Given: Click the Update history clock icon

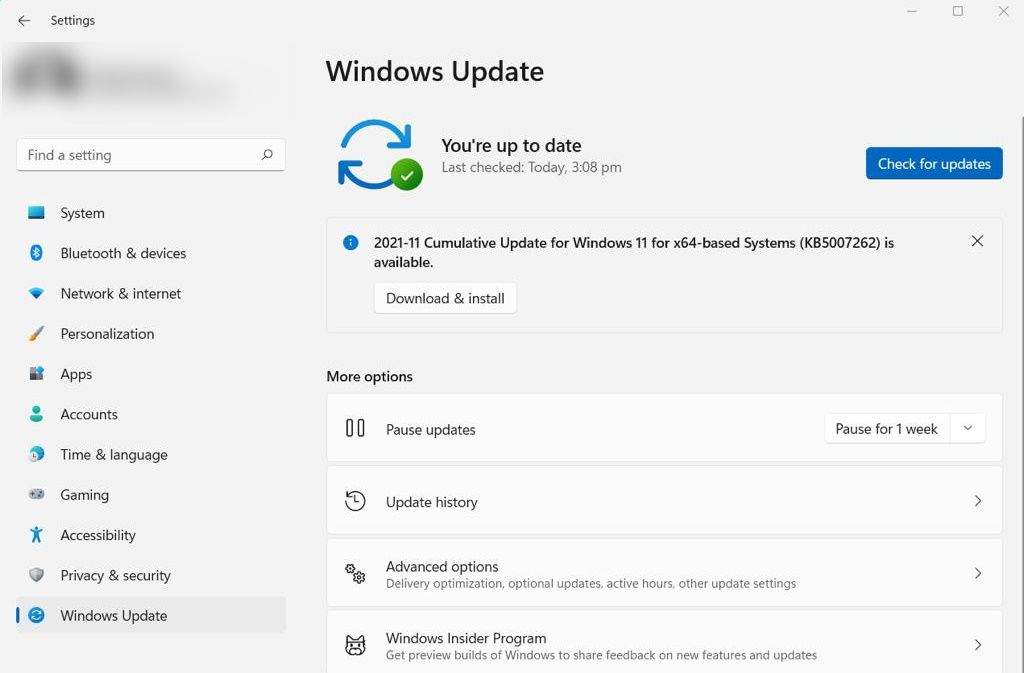Looking at the screenshot, I should (355, 501).
